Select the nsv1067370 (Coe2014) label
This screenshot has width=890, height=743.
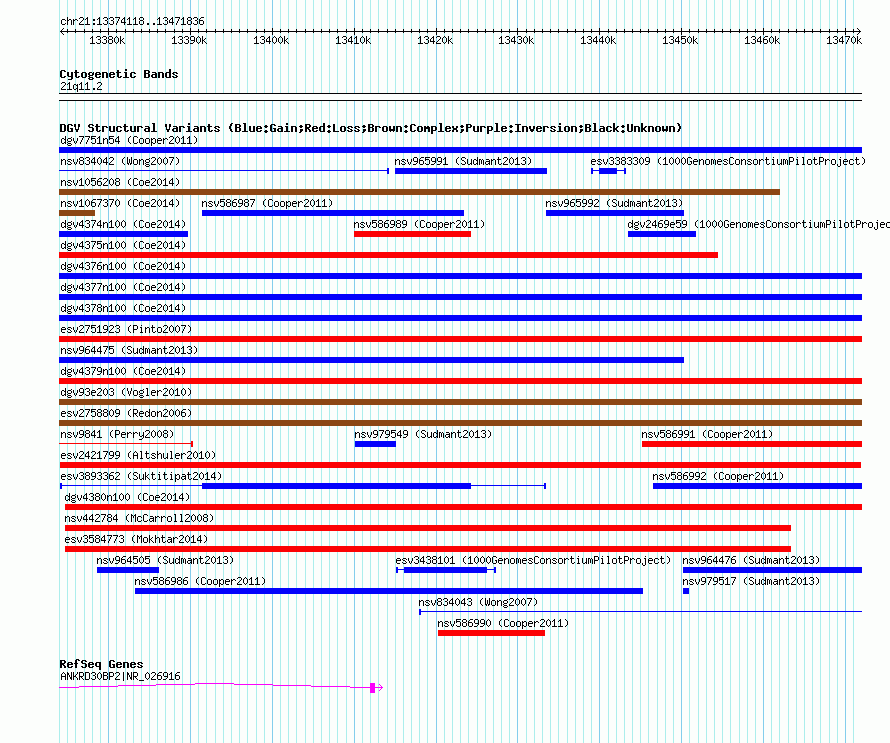tap(120, 203)
